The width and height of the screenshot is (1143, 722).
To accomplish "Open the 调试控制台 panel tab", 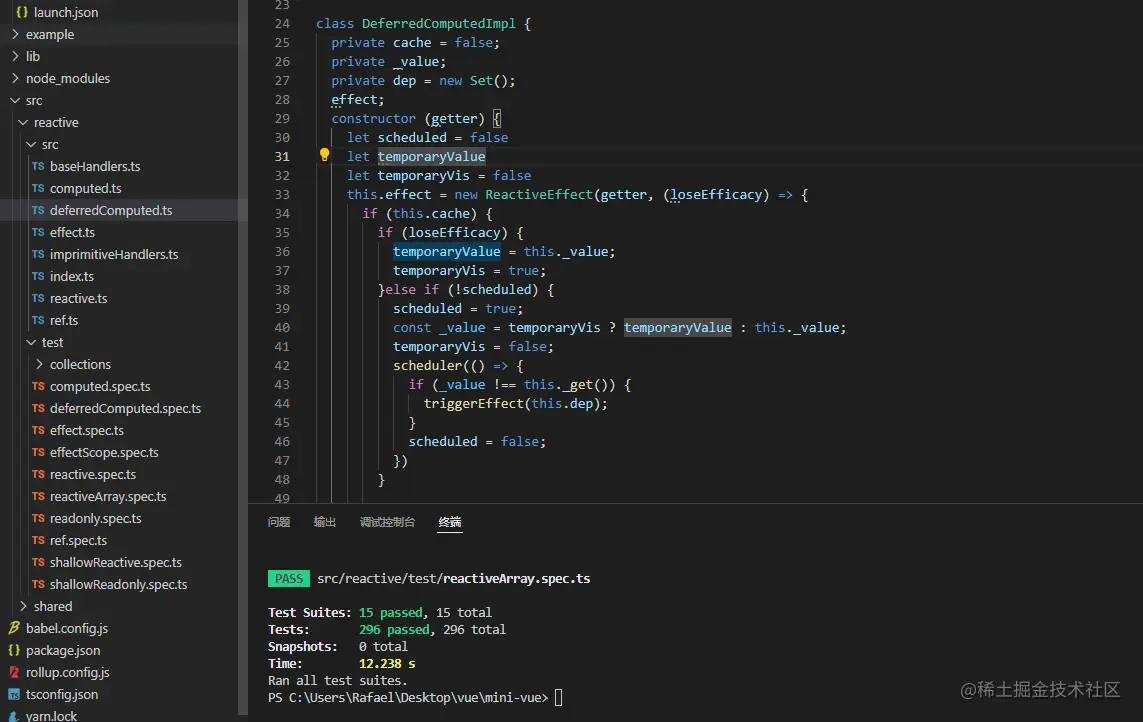I will point(387,522).
